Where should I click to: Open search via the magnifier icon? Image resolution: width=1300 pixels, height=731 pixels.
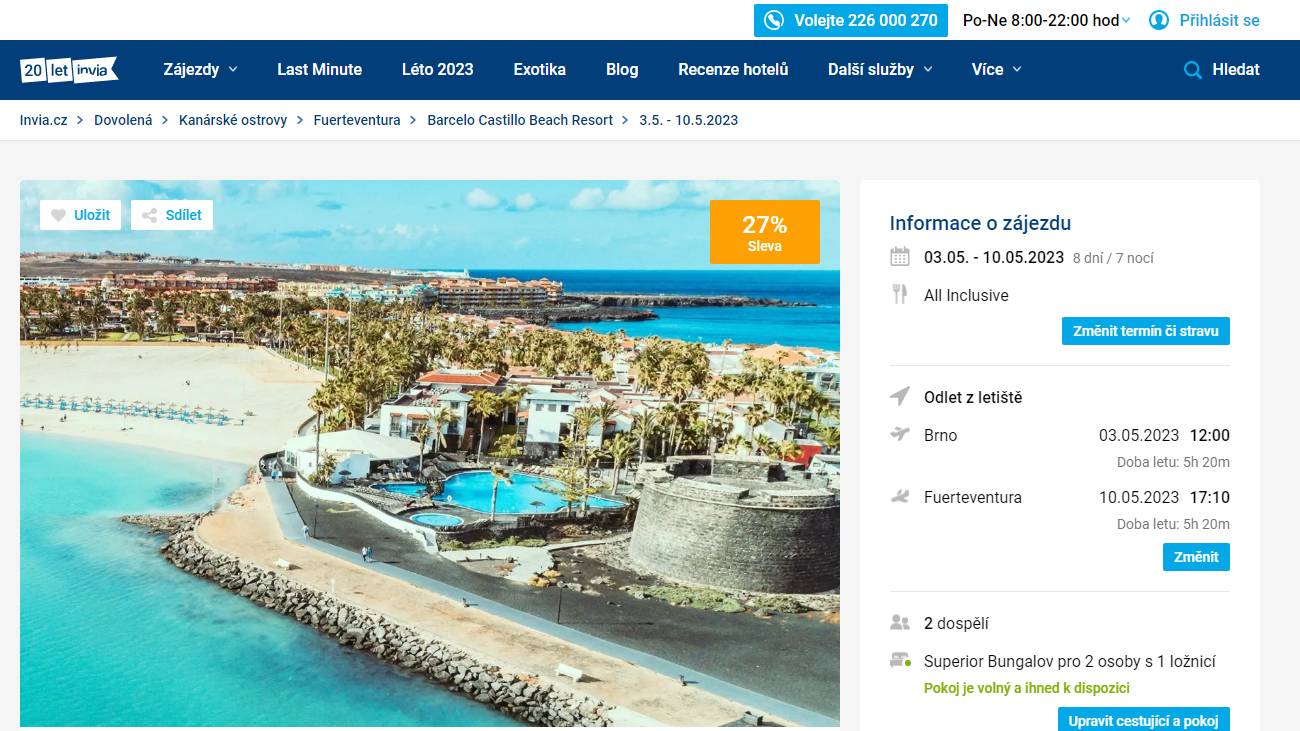tap(1192, 70)
